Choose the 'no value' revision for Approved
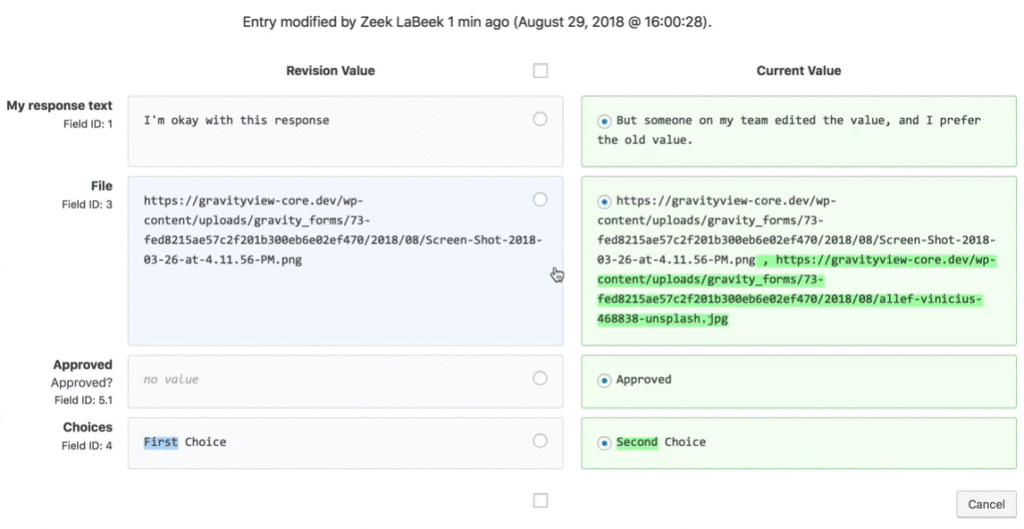The height and width of the screenshot is (529, 1024). 540,378
